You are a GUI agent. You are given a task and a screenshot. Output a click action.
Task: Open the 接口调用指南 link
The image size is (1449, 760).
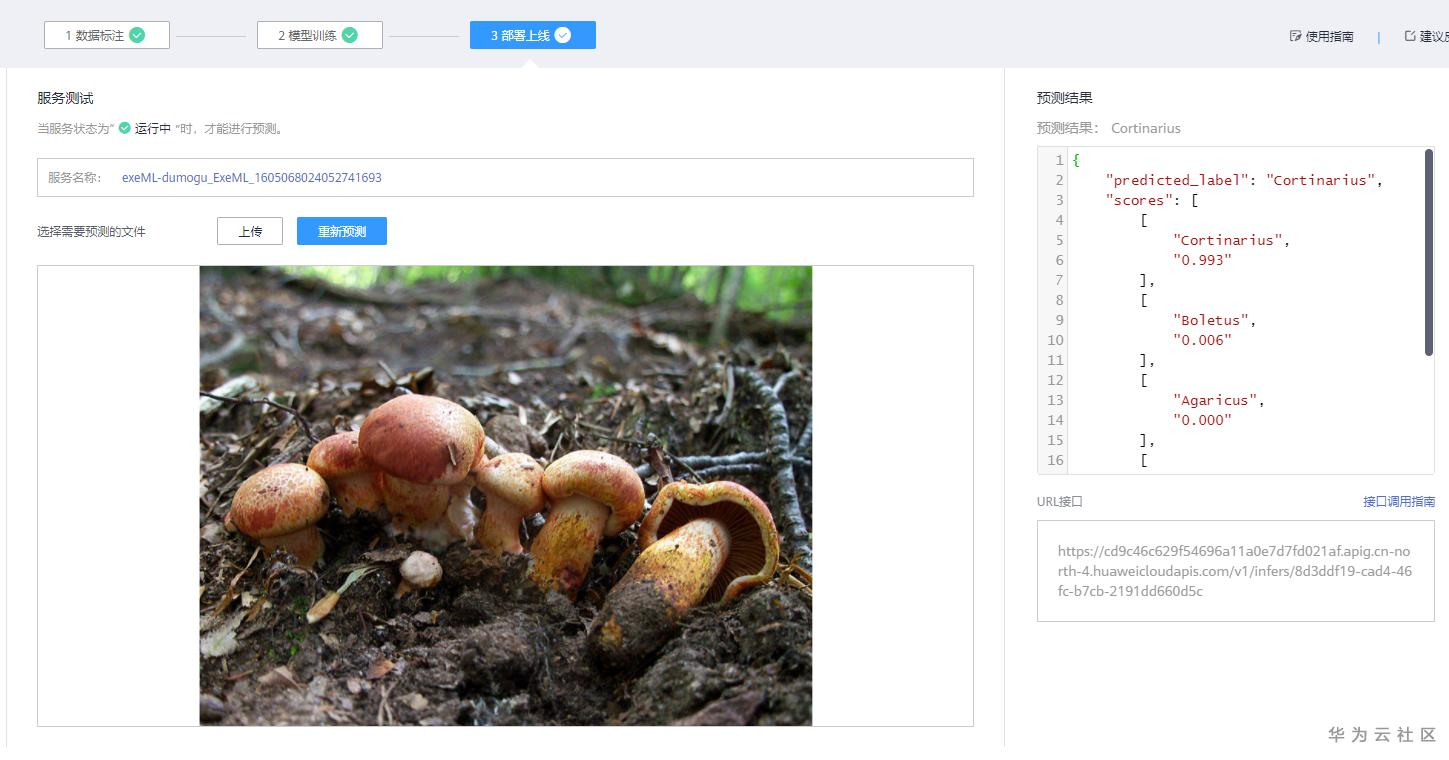pyautogui.click(x=1399, y=502)
